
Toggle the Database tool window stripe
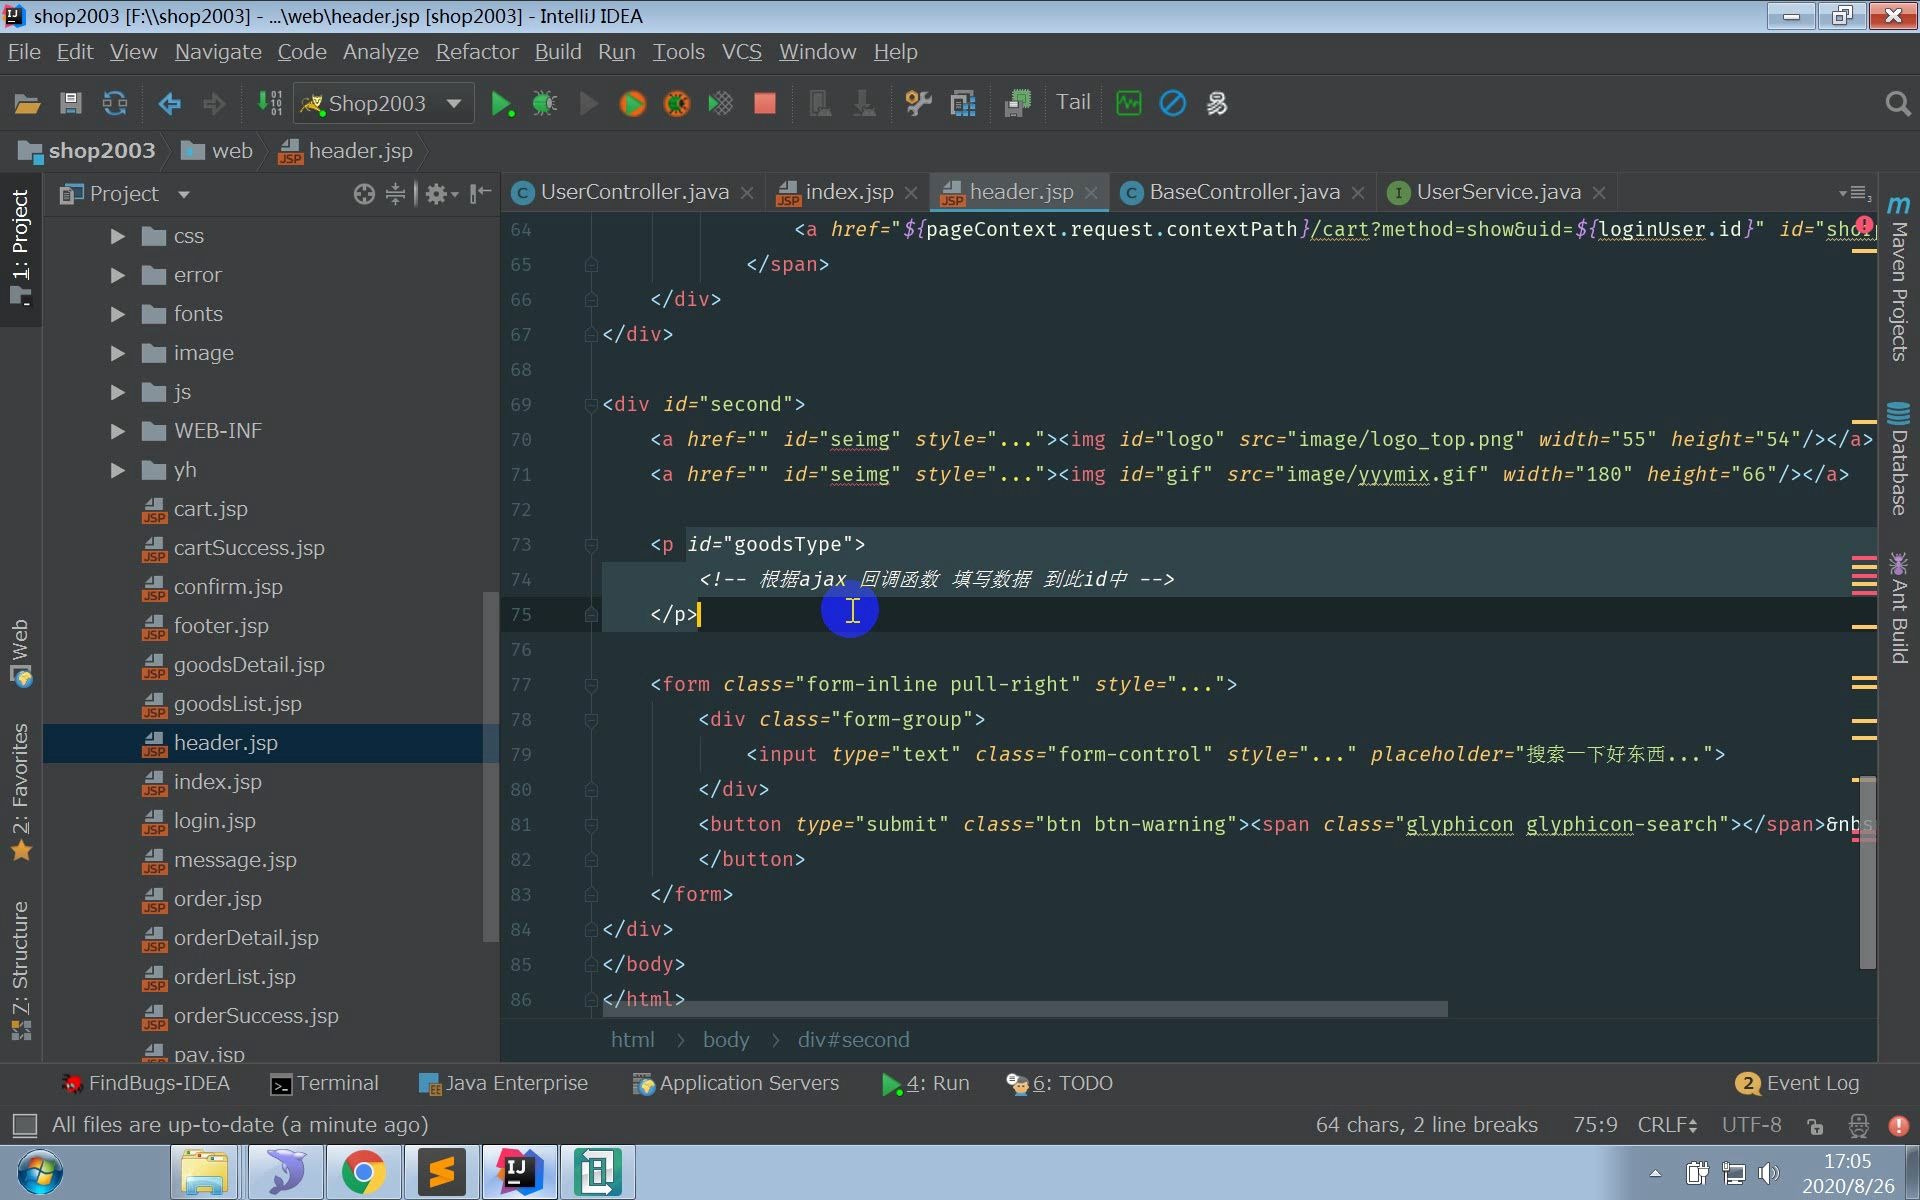(x=1898, y=460)
